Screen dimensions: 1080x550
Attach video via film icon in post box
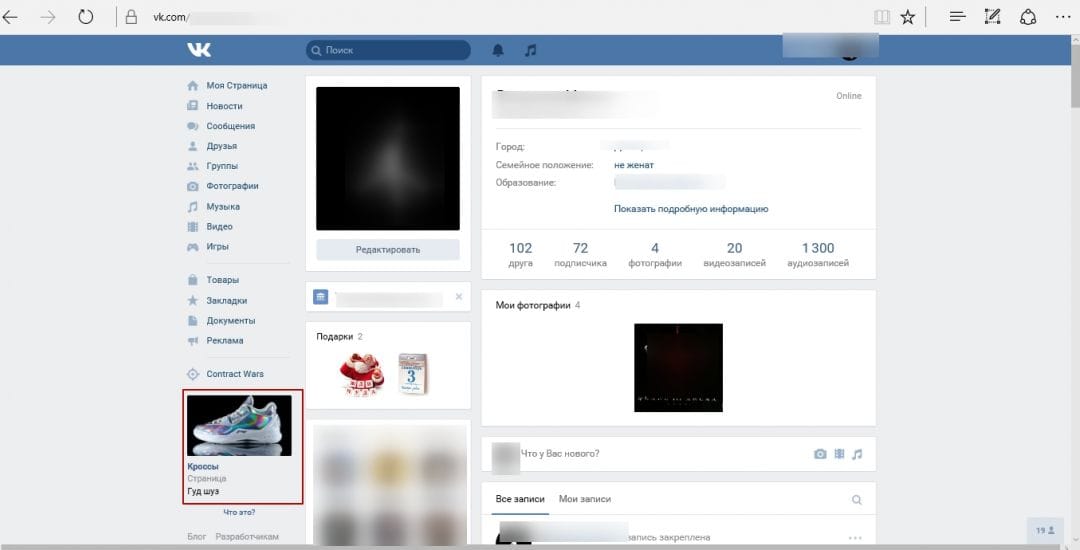click(838, 454)
